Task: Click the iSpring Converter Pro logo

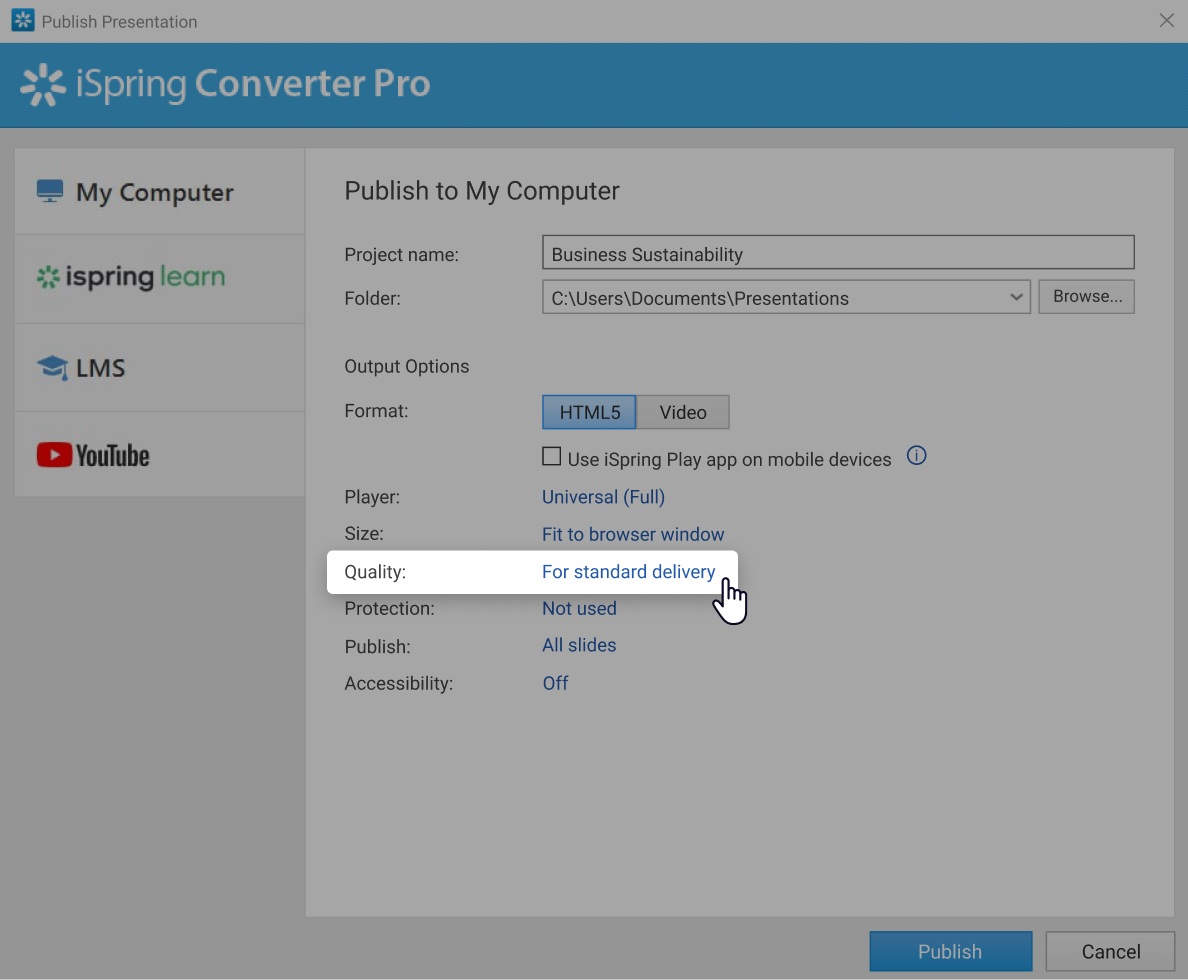Action: 225,84
